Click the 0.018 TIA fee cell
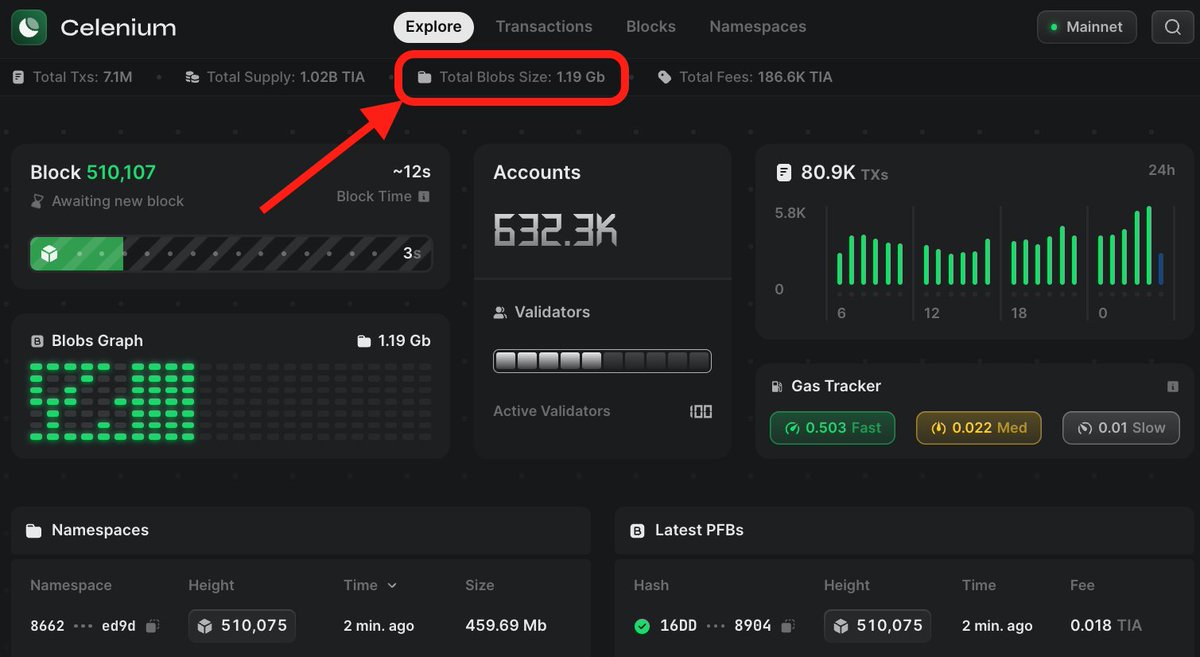1200x657 pixels. pyautogui.click(x=1106, y=626)
